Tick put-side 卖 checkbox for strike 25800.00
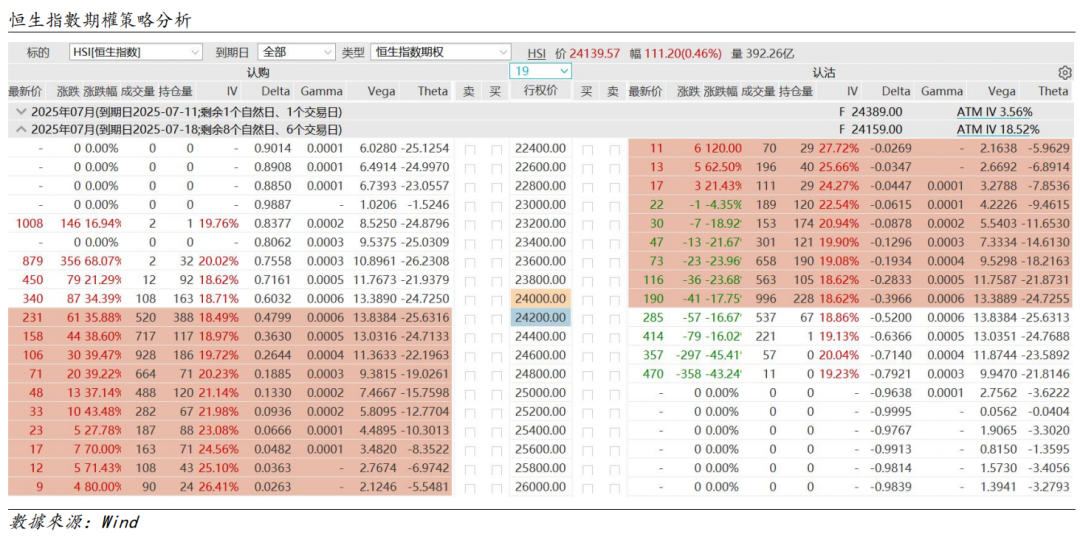This screenshot has height=537, width=1080. pos(614,469)
